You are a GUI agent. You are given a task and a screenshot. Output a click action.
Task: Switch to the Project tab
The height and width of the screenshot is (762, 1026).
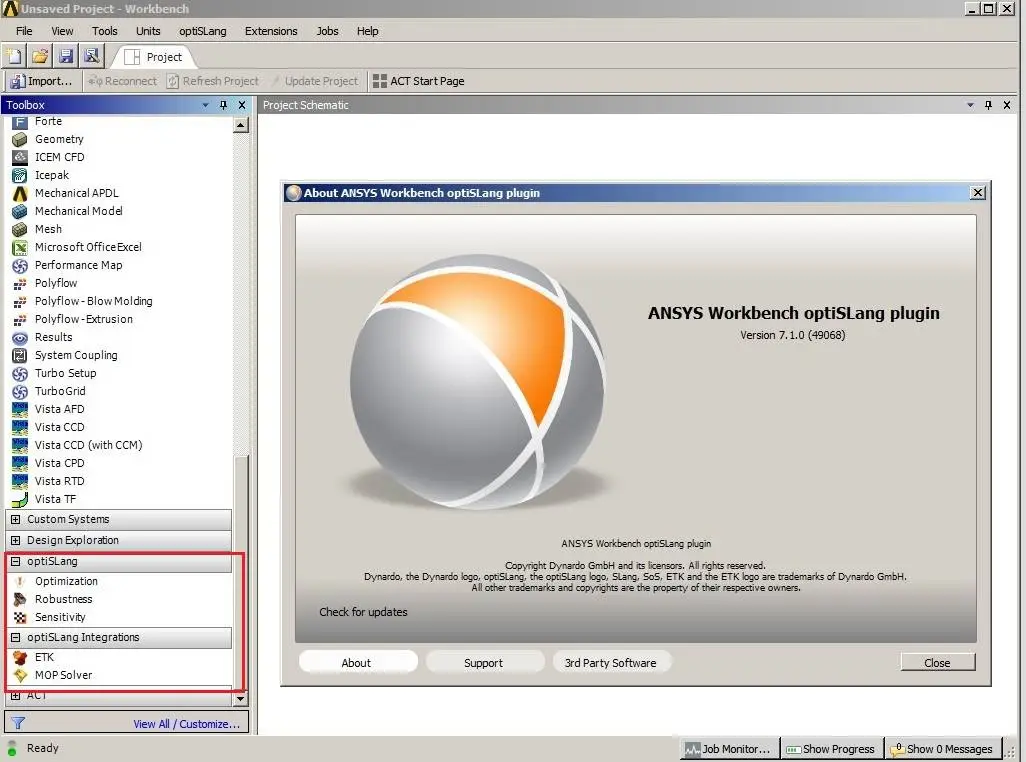pos(154,57)
